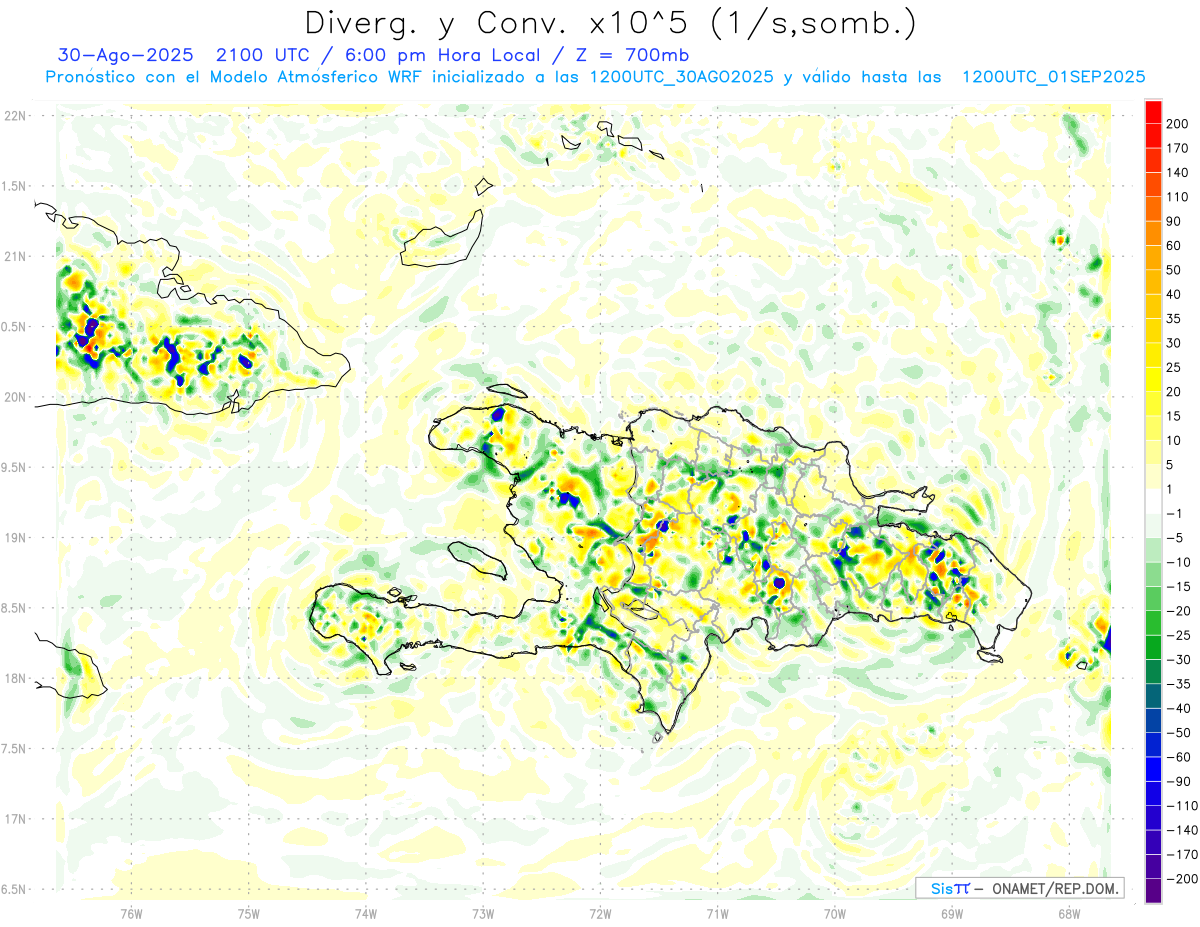This screenshot has height=927, width=1200.
Task: Click the colorbar label "-35"
Action: 1178,684
